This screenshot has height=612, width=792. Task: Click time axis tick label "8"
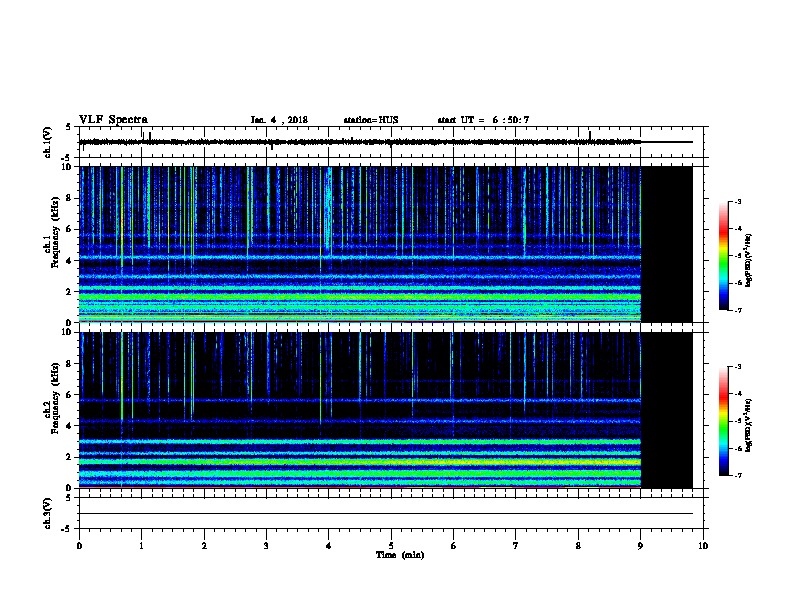578,545
